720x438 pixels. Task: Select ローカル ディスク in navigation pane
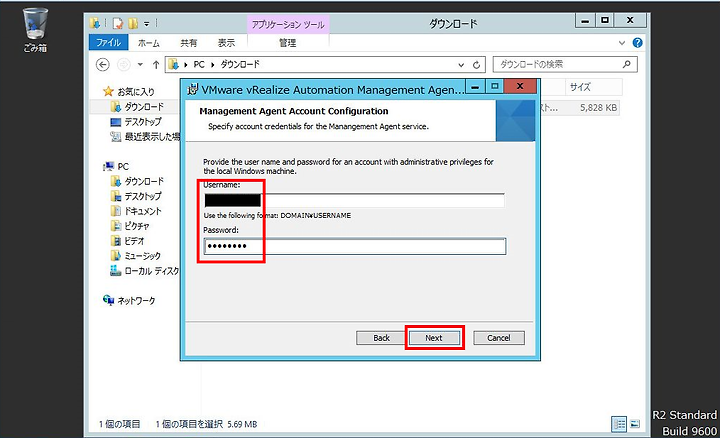tap(152, 271)
